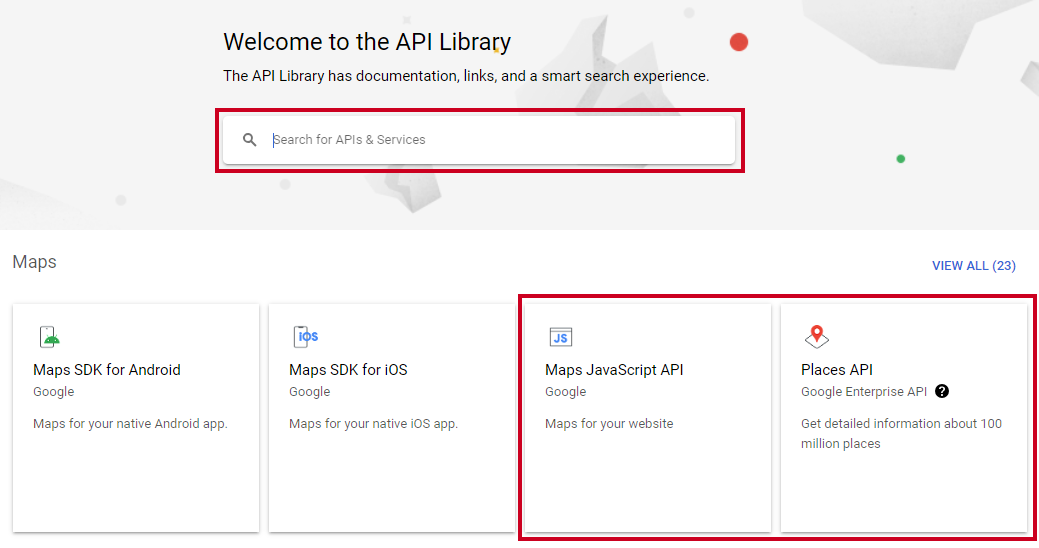The height and width of the screenshot is (548, 1039).
Task: Click the Search for APIs & Services field
Action: click(478, 140)
